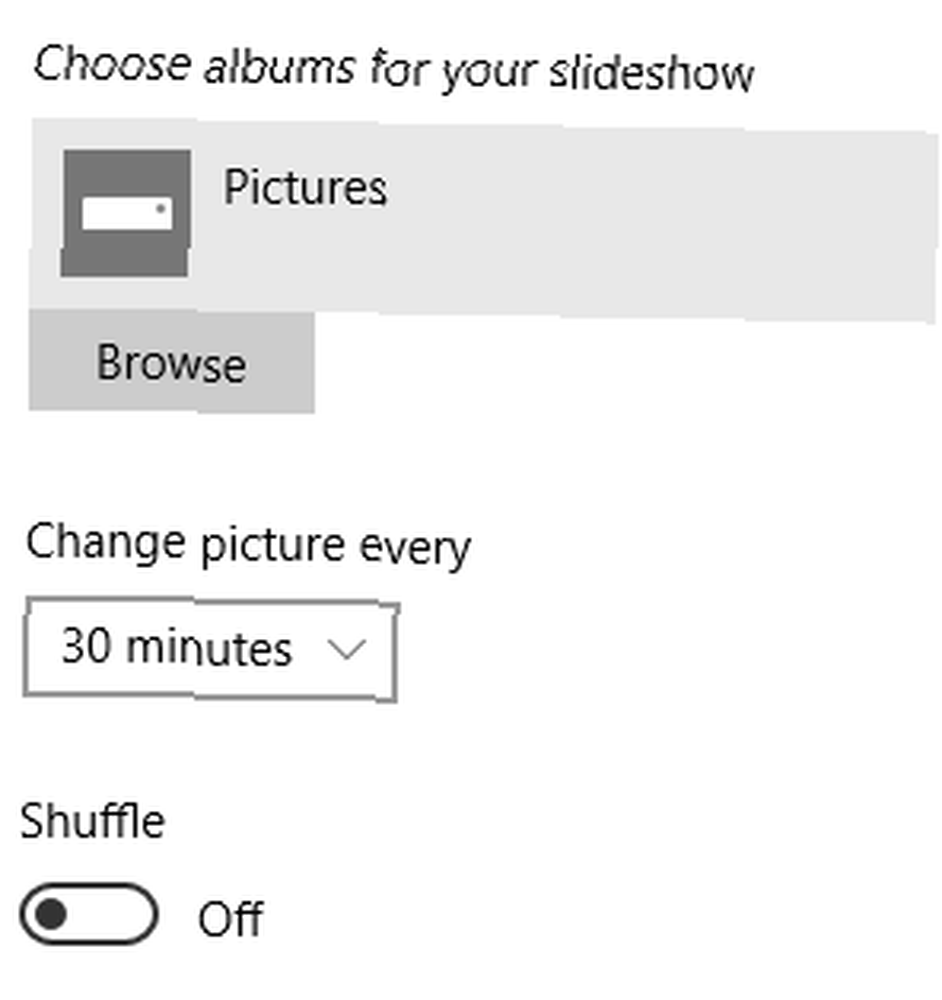Click the Choose albums for your slideshow heading

[394, 69]
